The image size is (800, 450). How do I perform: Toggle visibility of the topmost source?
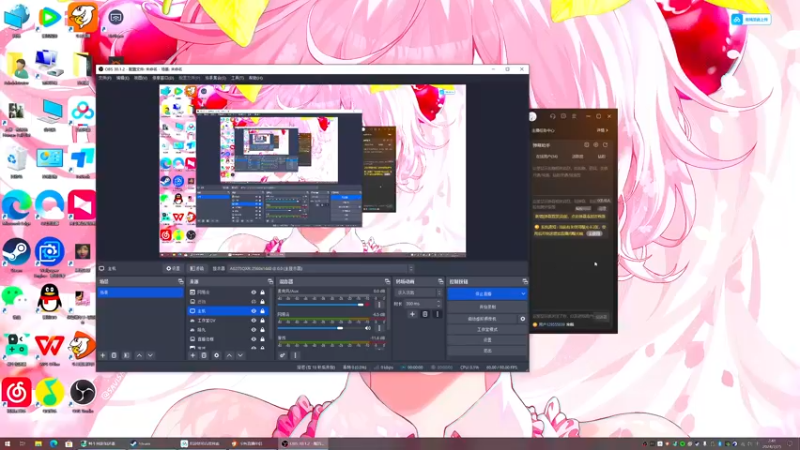254,292
